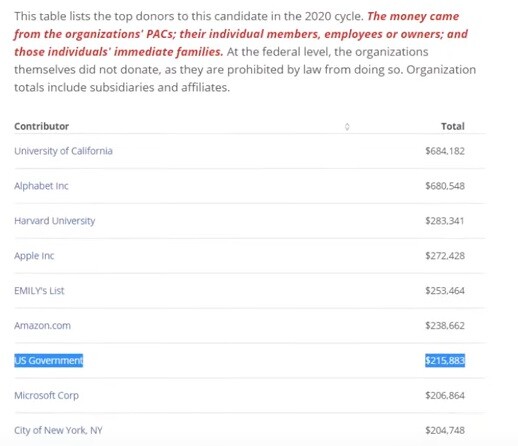The height and width of the screenshot is (446, 518).
Task: Click the $206,864 Microsoft total
Action: (445, 396)
